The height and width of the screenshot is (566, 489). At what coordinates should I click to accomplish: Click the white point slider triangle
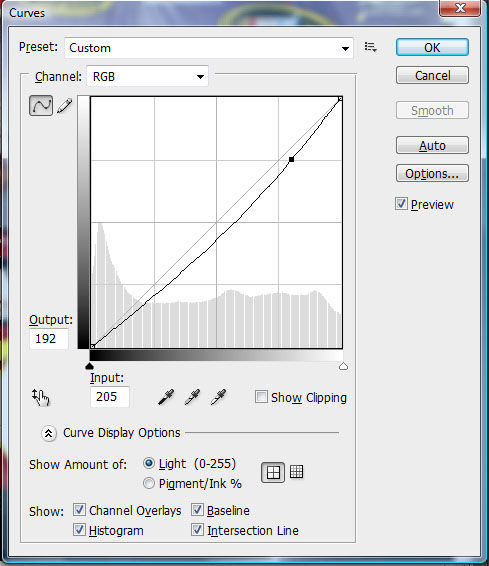point(343,366)
